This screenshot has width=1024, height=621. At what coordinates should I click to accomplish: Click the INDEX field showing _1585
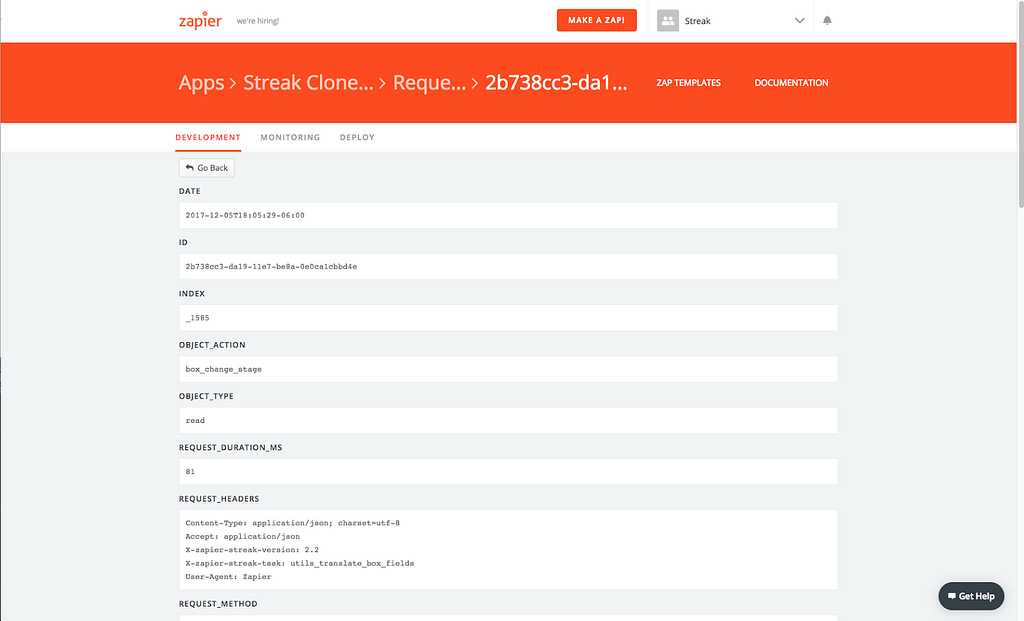coord(508,318)
